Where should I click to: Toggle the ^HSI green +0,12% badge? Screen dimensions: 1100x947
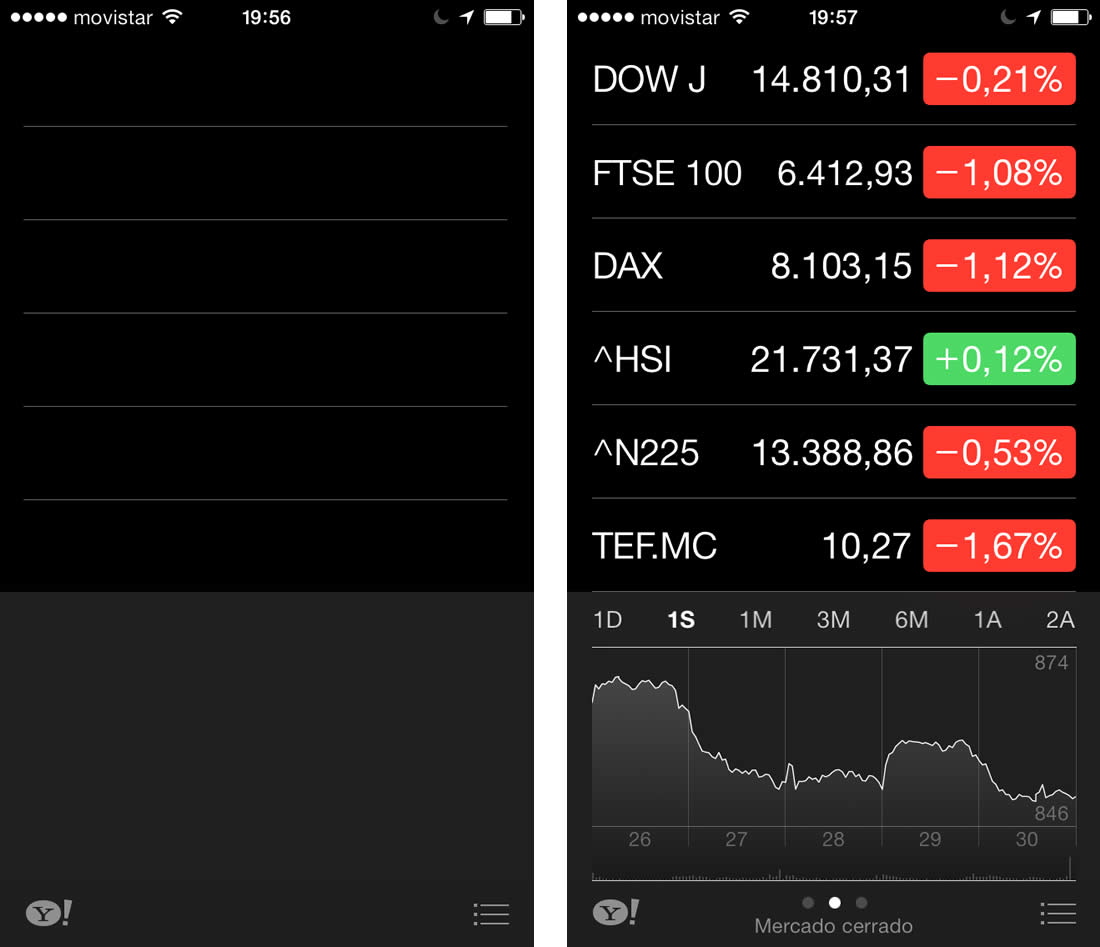pyautogui.click(x=998, y=359)
